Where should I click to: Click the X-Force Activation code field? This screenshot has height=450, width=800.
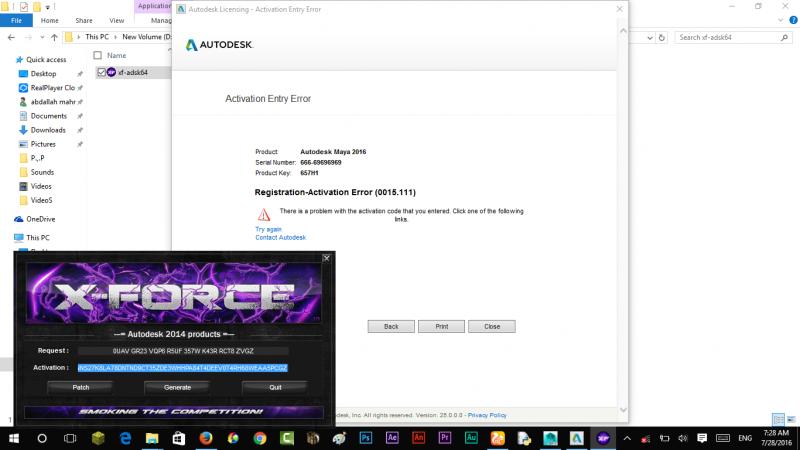tap(183, 368)
